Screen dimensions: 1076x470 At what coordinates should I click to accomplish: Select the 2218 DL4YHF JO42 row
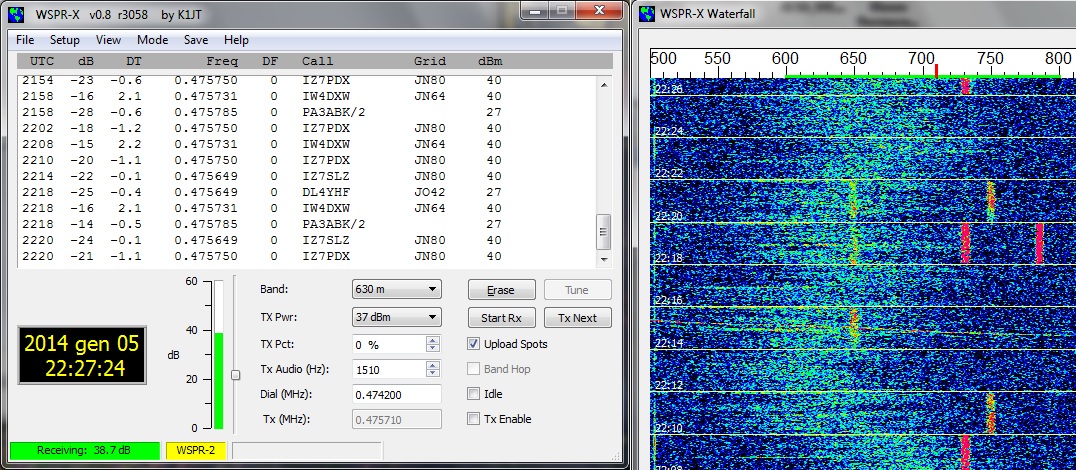(307, 192)
